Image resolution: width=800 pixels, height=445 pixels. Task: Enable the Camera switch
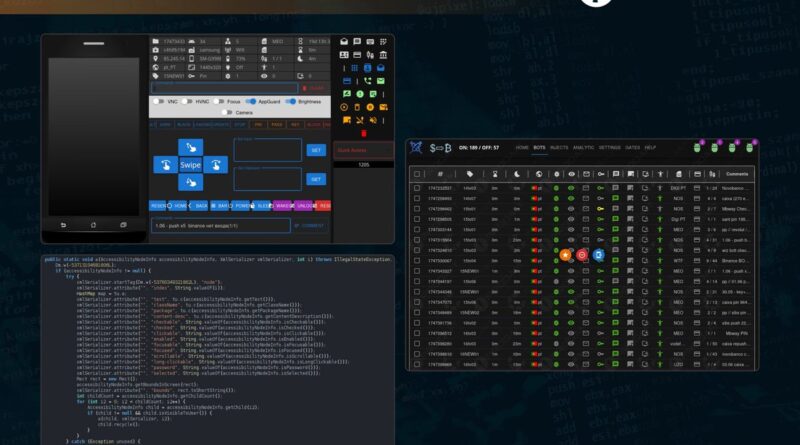pyautogui.click(x=227, y=112)
